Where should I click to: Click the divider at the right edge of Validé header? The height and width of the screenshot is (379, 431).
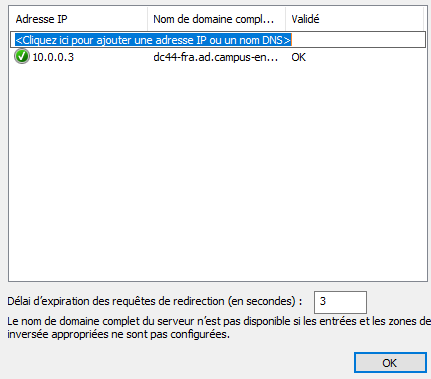423,19
